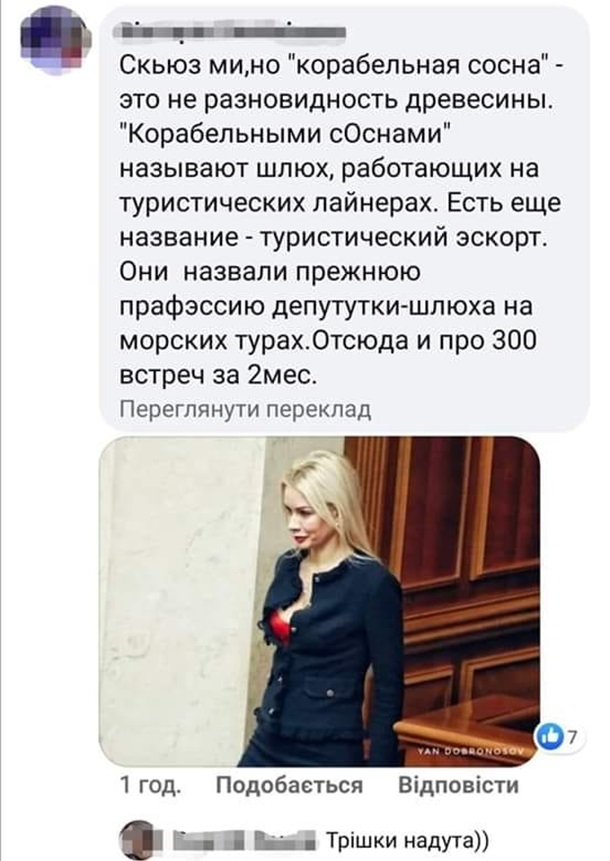Click the YAN DOBRONOSOV watermark on the photo
The image size is (610, 861).
(473, 753)
